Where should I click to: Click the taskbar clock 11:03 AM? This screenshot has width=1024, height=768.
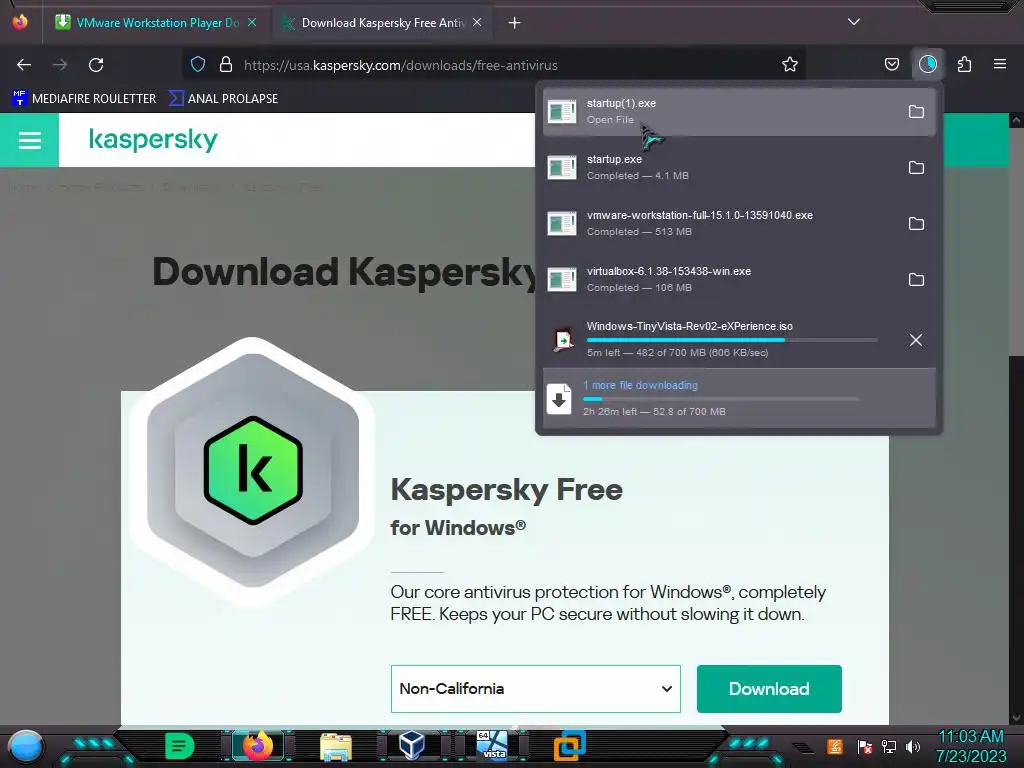[x=971, y=737]
